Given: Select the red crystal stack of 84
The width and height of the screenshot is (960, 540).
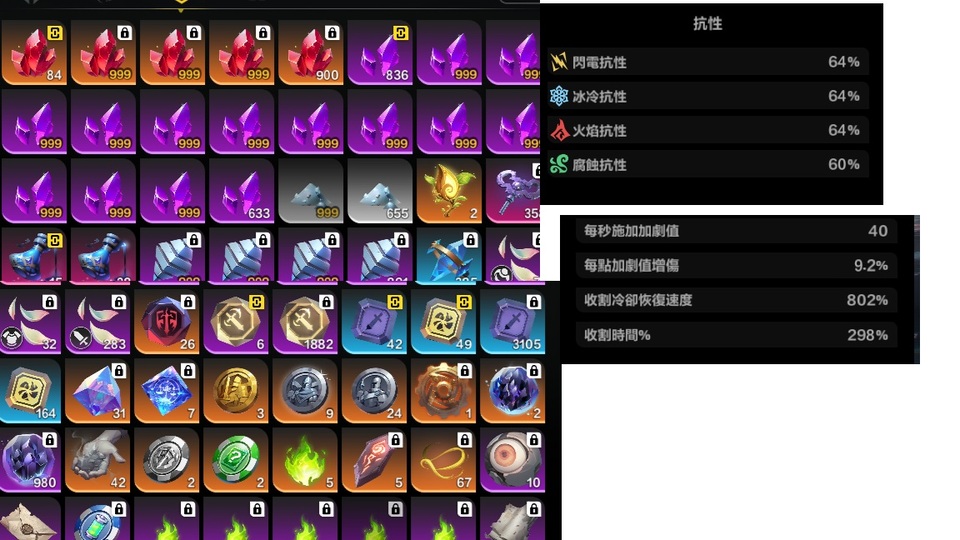Looking at the screenshot, I should tap(34, 53).
